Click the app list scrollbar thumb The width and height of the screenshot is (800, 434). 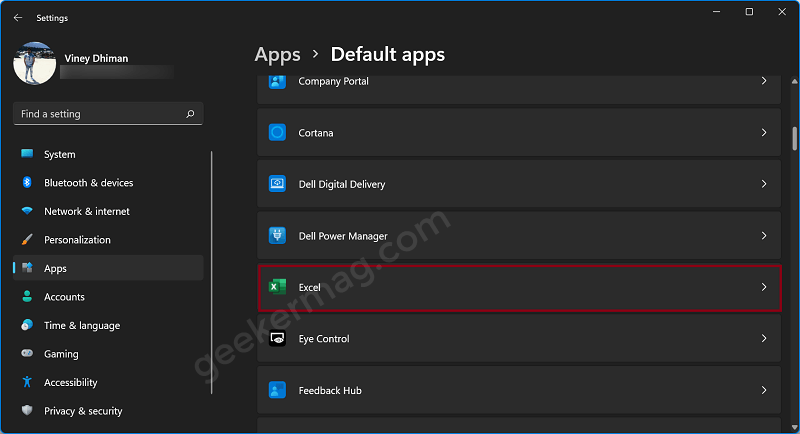click(x=794, y=139)
